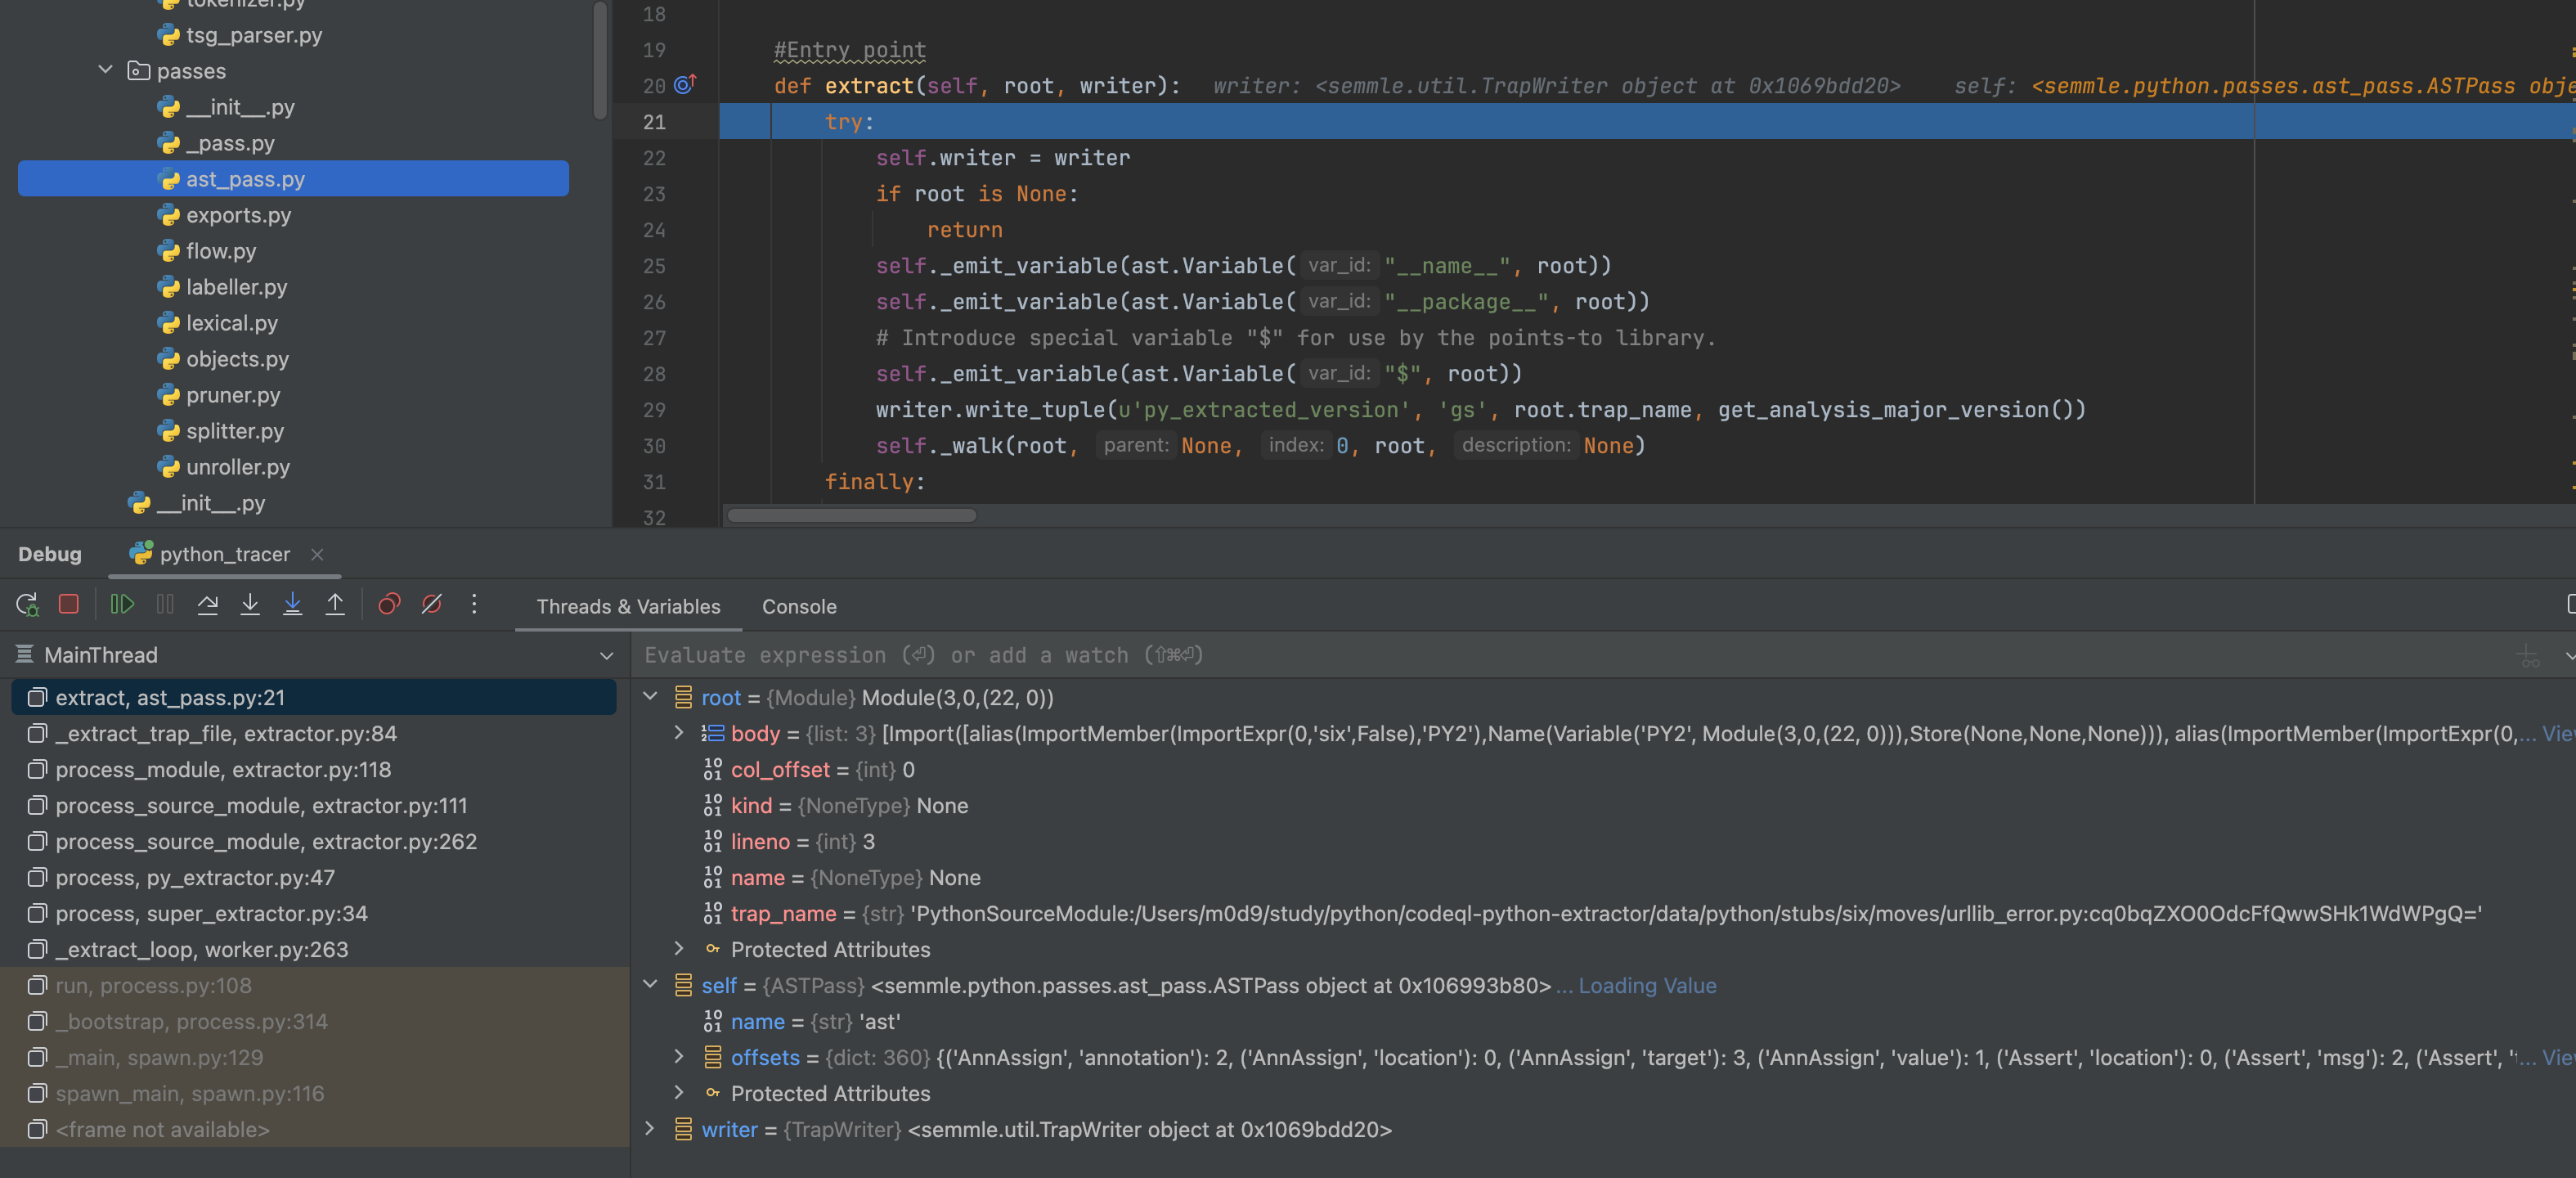This screenshot has width=2576, height=1178.
Task: Select frame _extract_trap_file, extractor.py:84
Action: coord(313,734)
